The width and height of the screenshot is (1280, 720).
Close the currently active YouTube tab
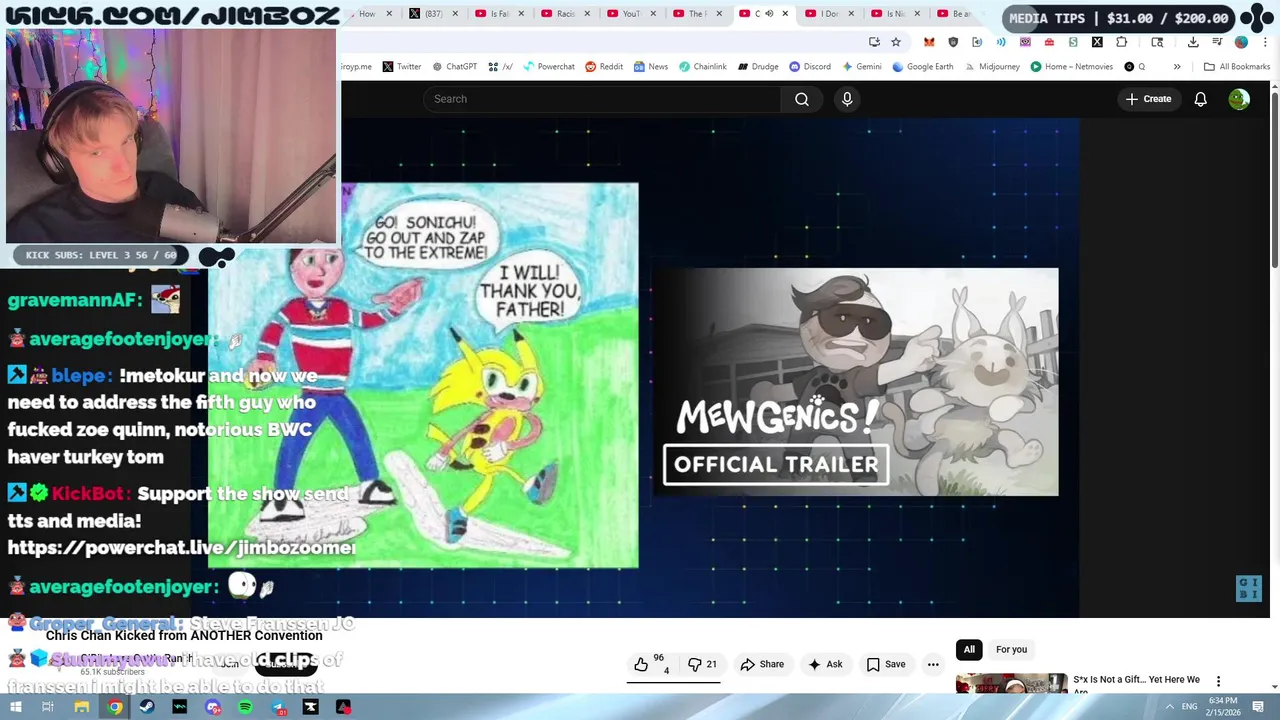(x=785, y=14)
